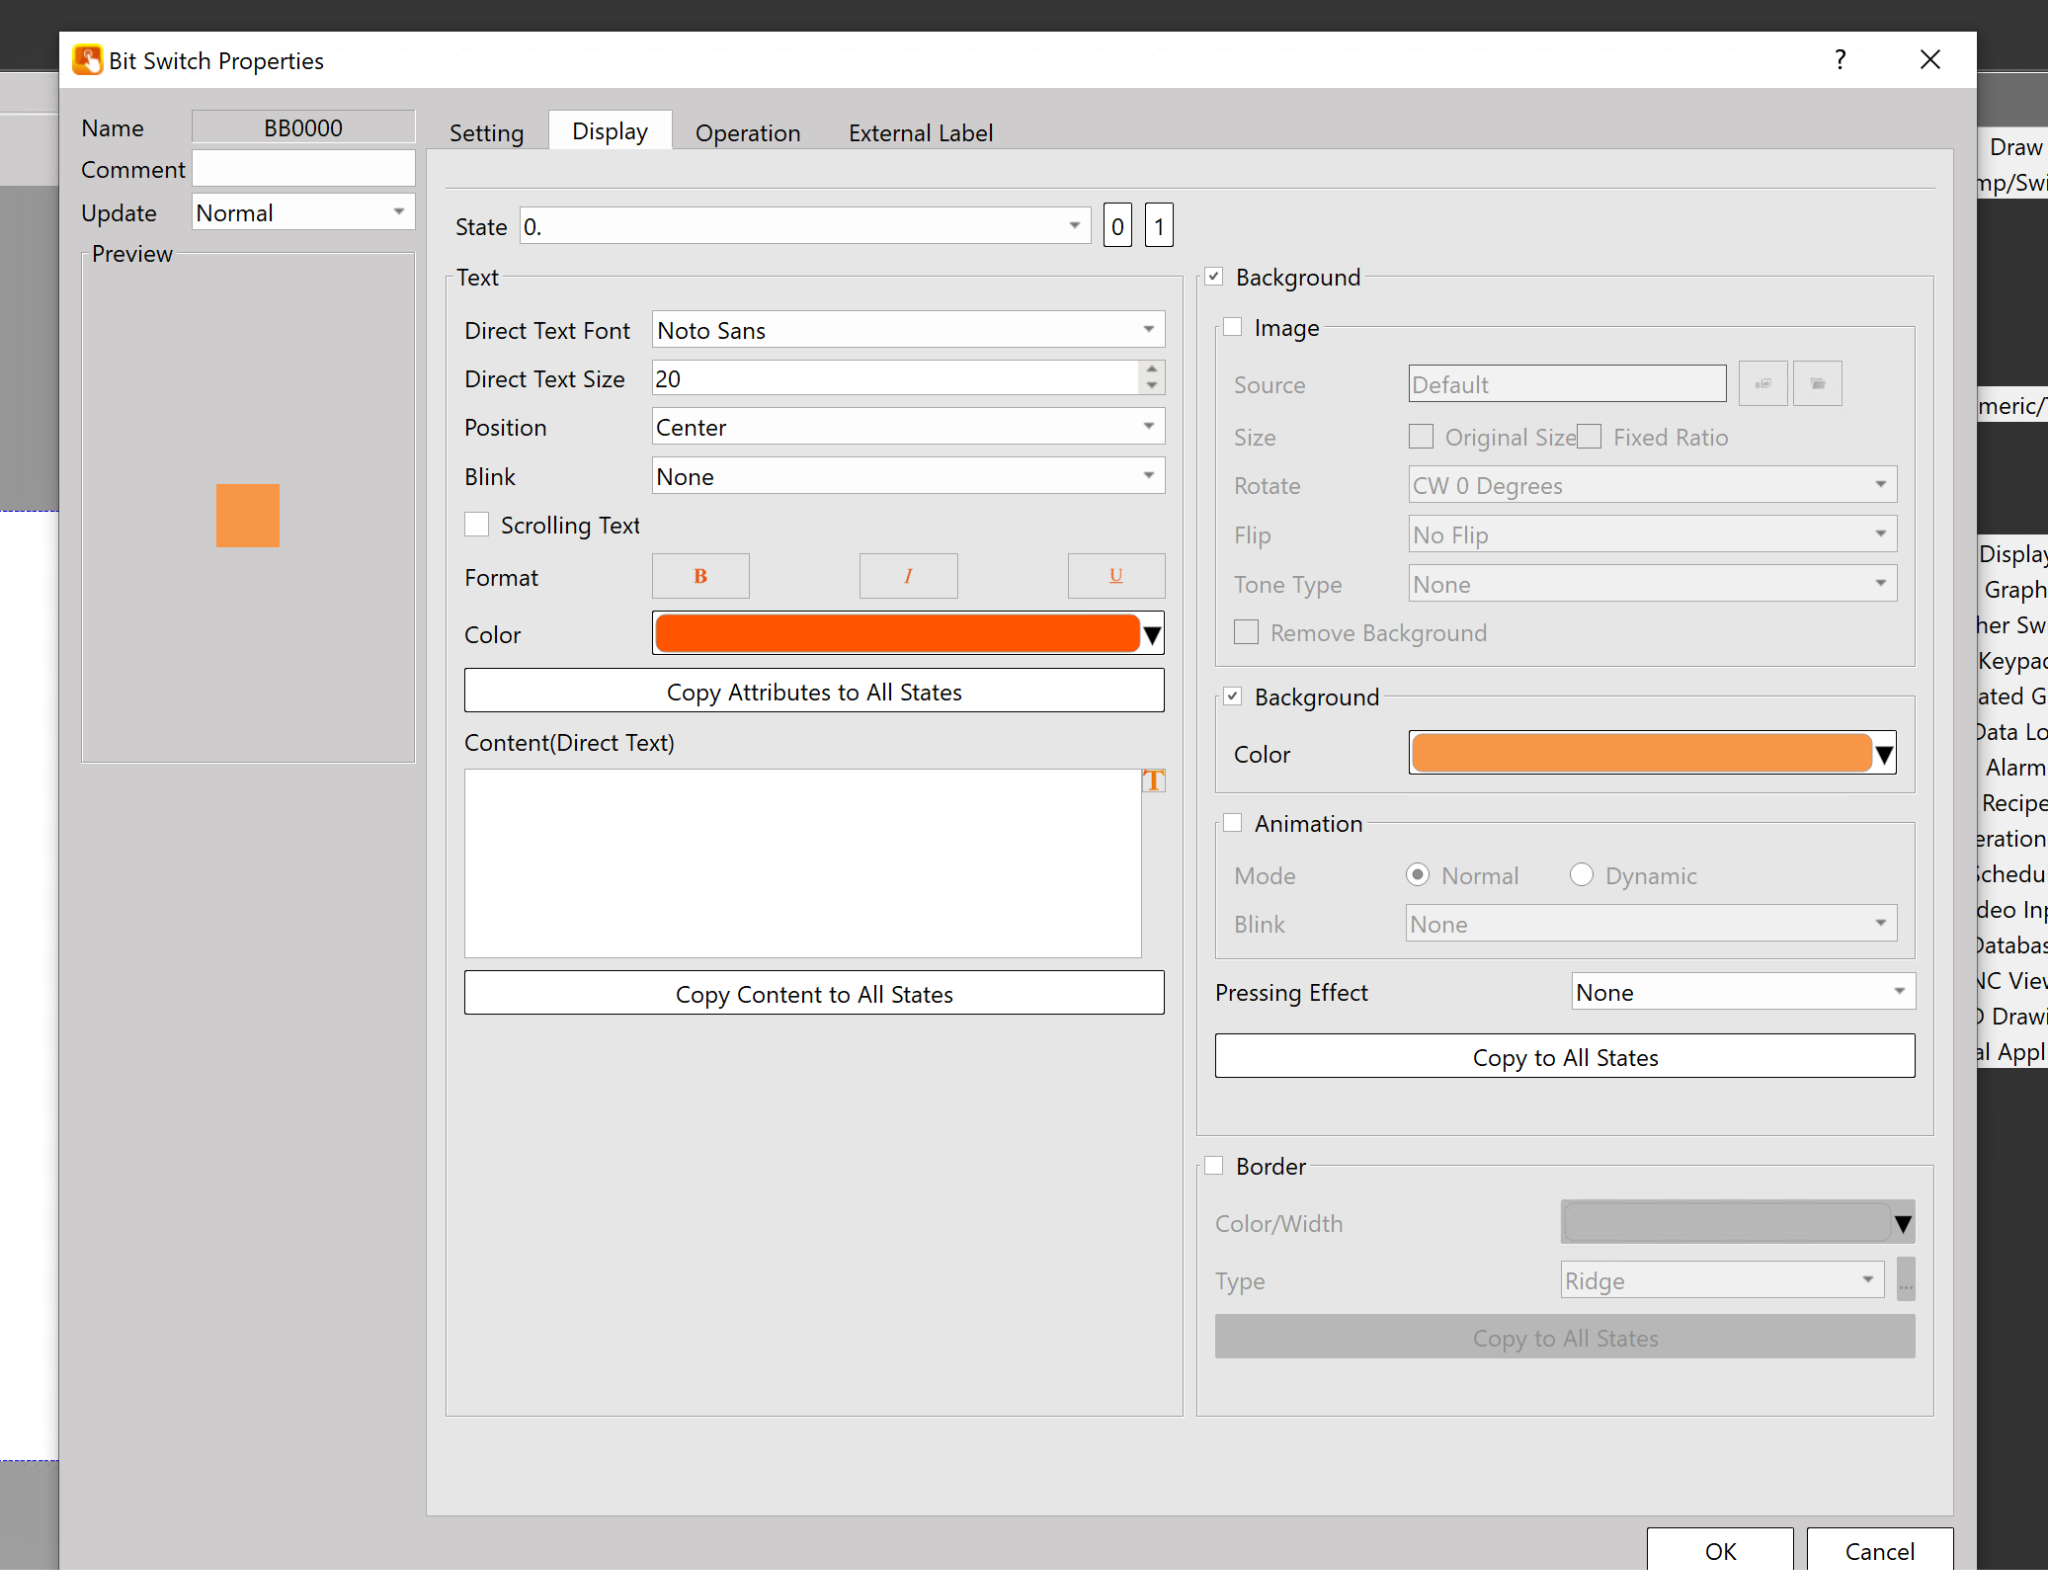Screen dimensions: 2048x1570
Task: Enable the Scrolling Text checkbox
Action: coord(477,525)
